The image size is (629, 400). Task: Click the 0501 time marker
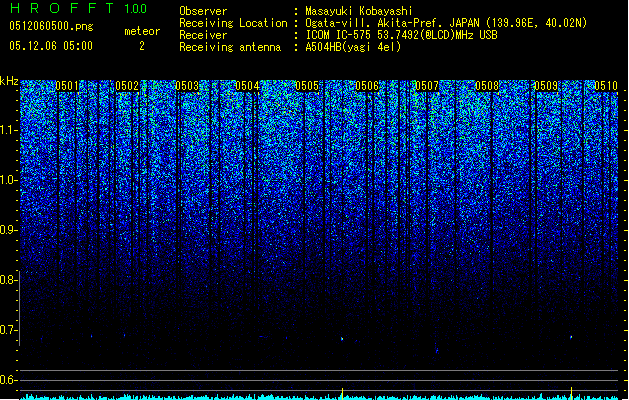[67, 86]
